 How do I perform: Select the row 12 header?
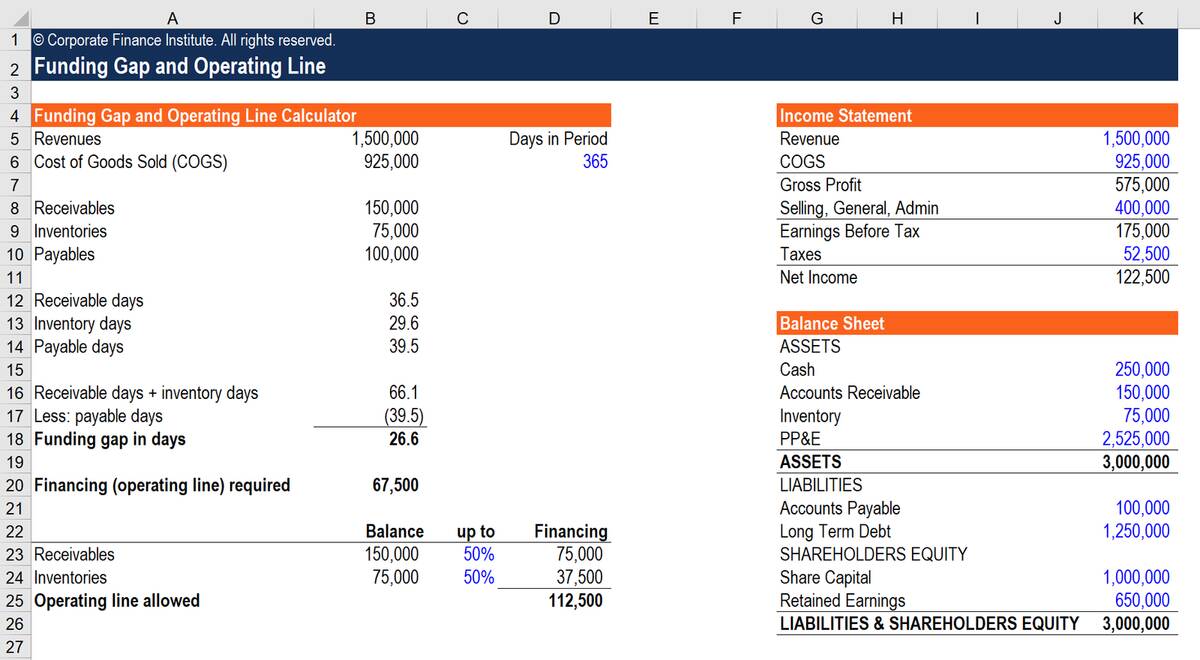tap(15, 301)
